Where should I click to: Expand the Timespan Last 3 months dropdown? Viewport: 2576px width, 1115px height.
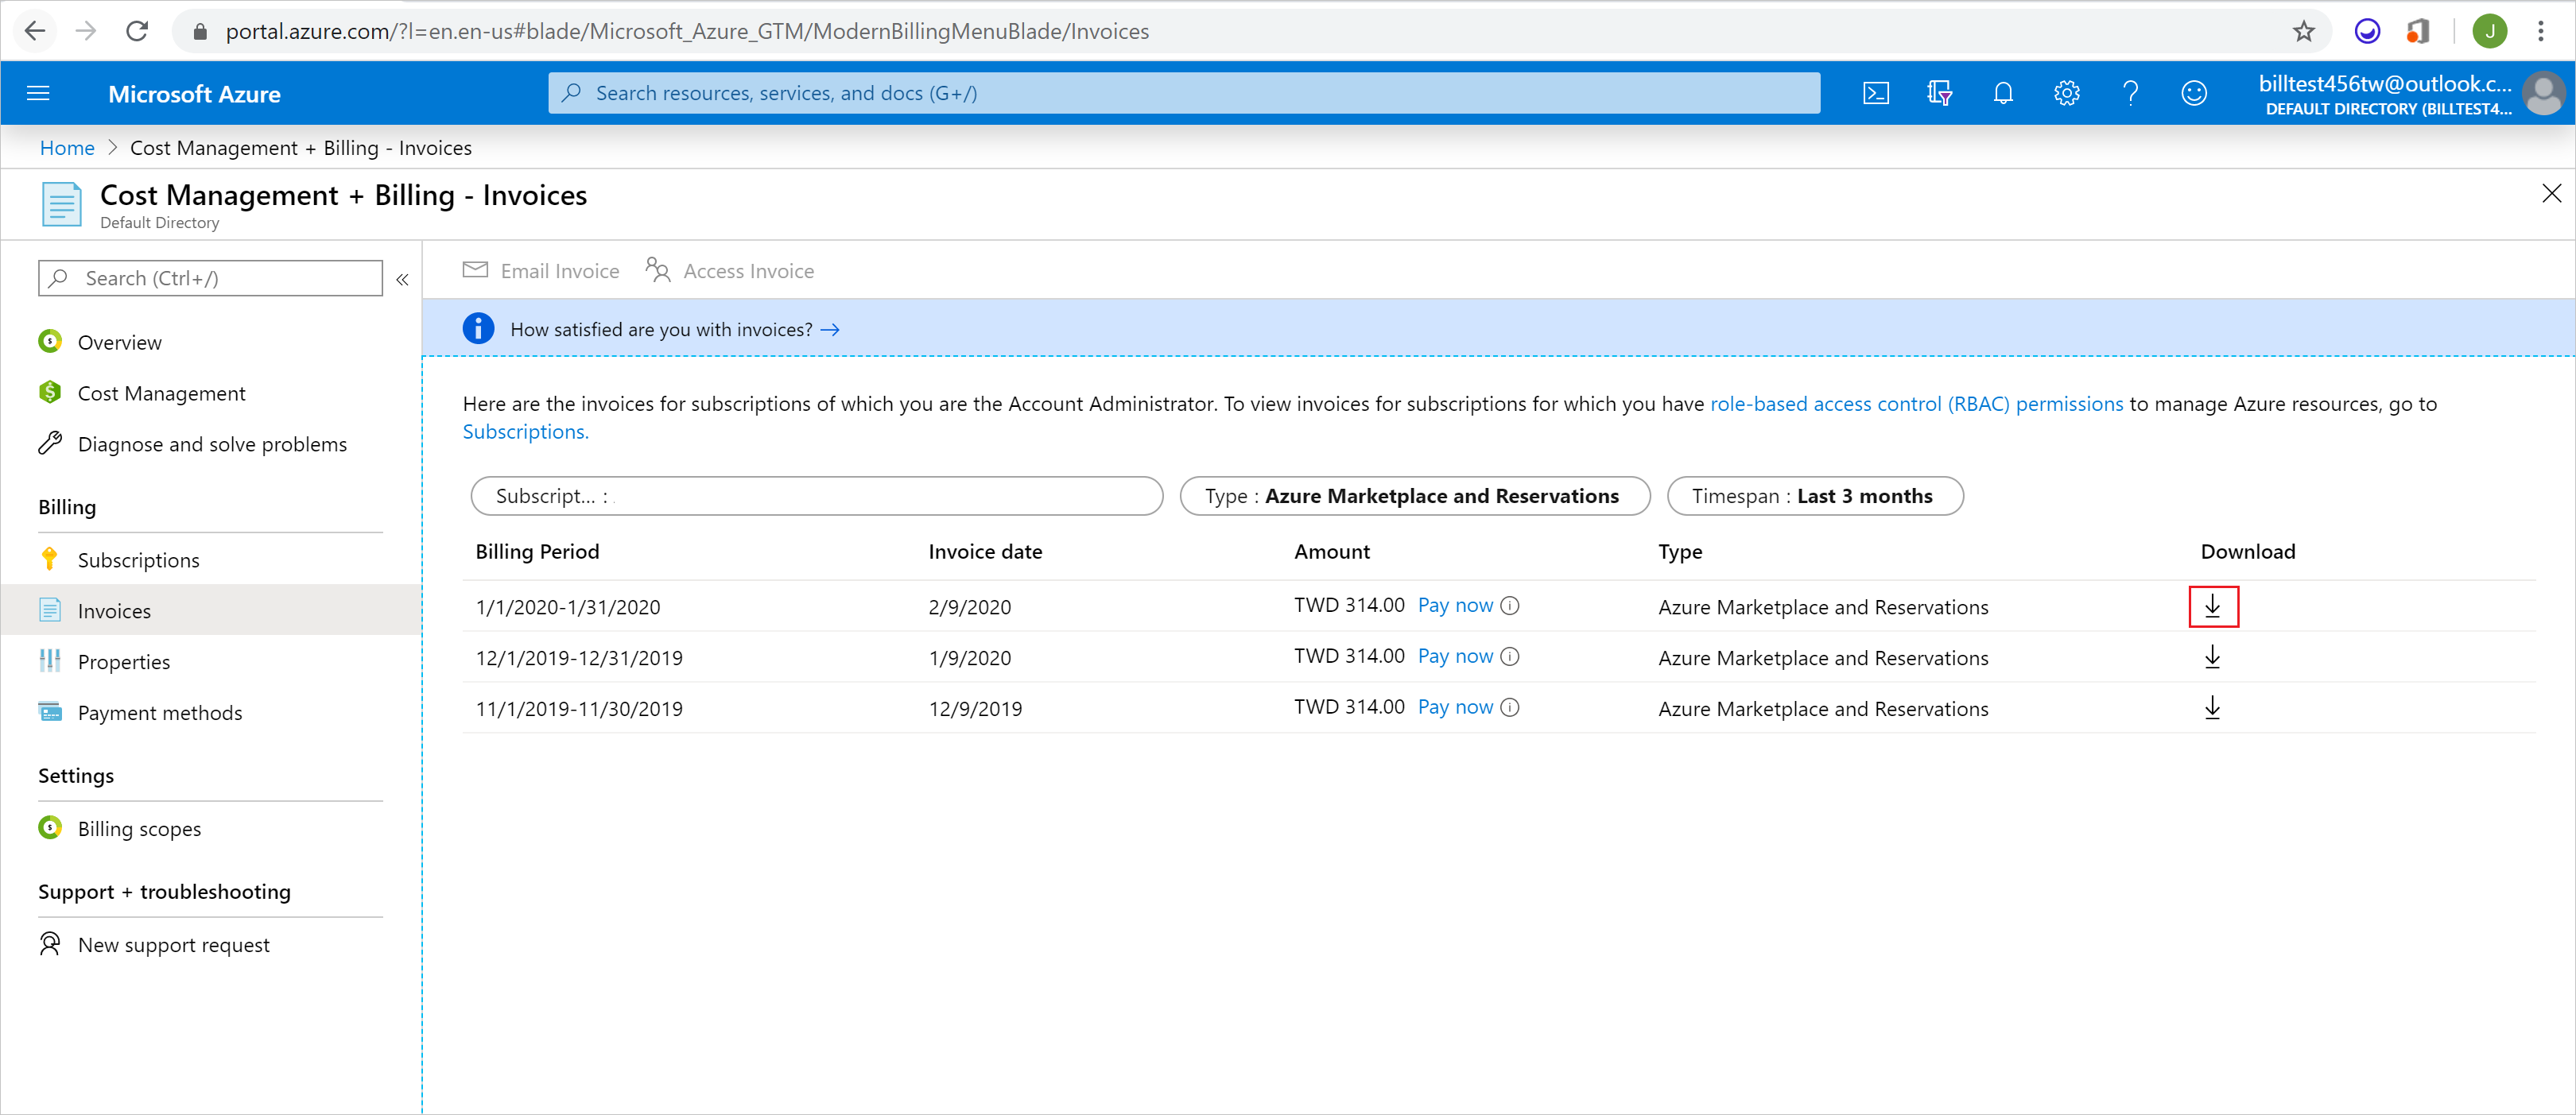(x=1814, y=494)
